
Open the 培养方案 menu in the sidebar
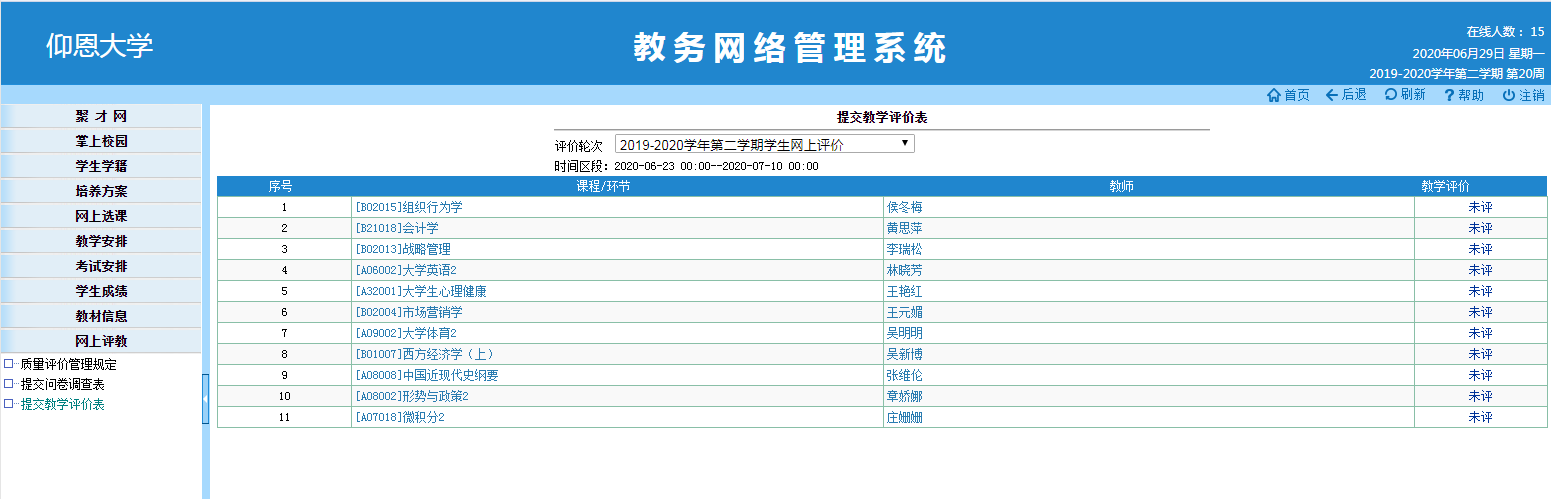pos(101,191)
